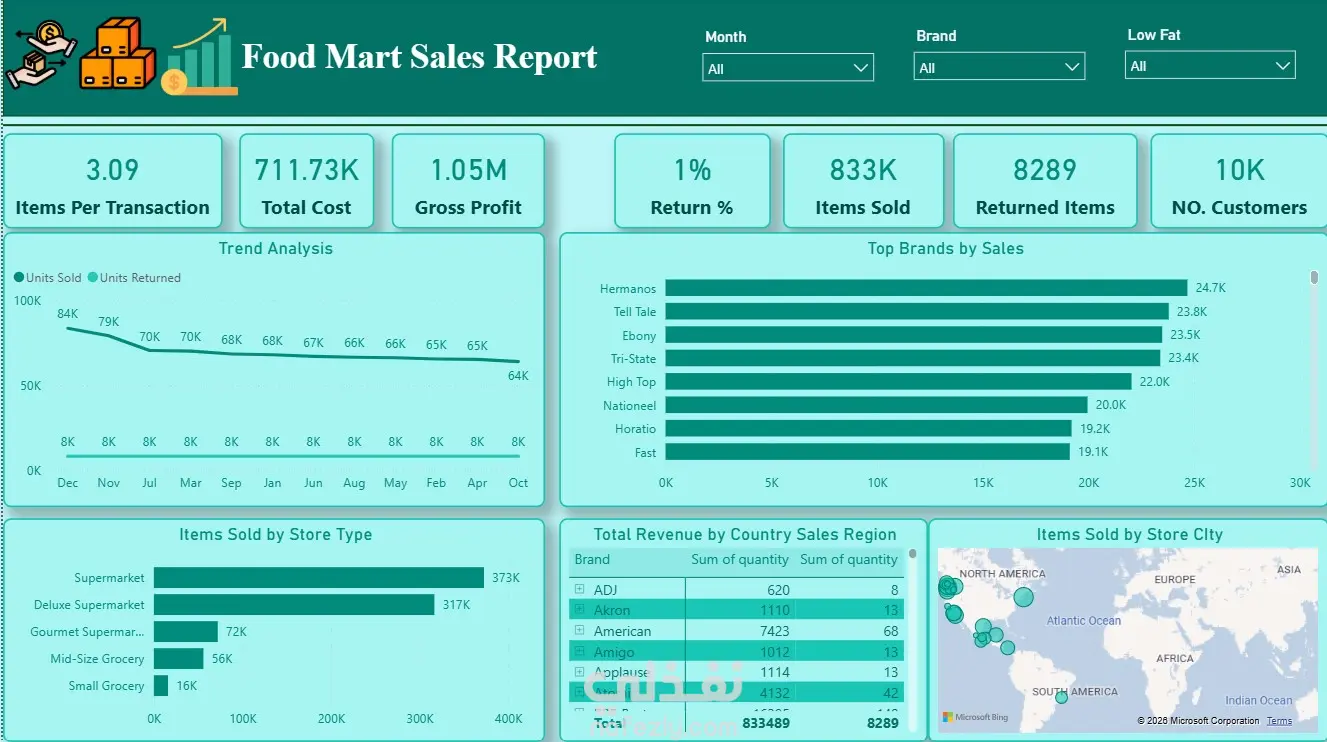This screenshot has height=742, width=1327.
Task: Click the hand holding coin icon in header
Action: click(x=40, y=53)
